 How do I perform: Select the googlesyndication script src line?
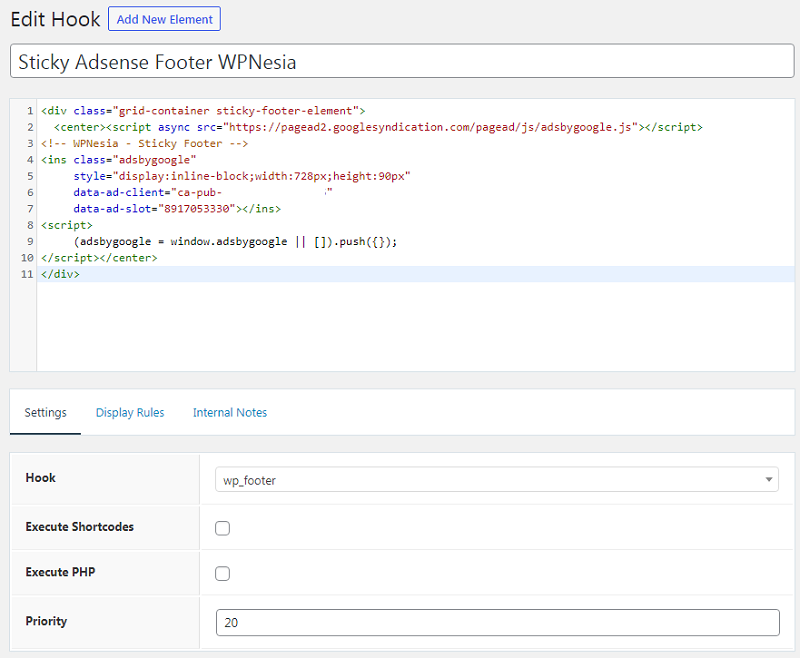(378, 127)
